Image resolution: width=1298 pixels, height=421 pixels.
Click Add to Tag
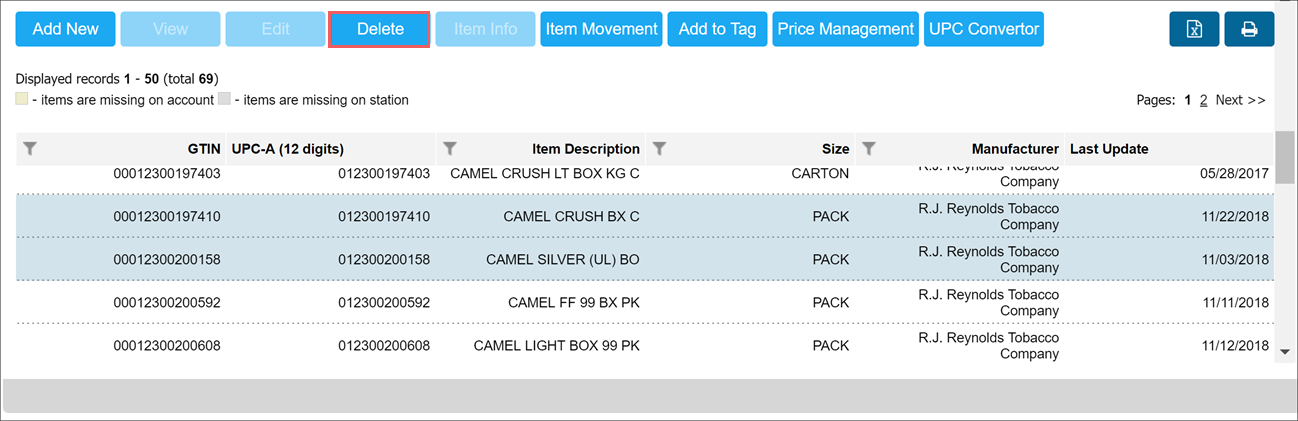pos(717,29)
